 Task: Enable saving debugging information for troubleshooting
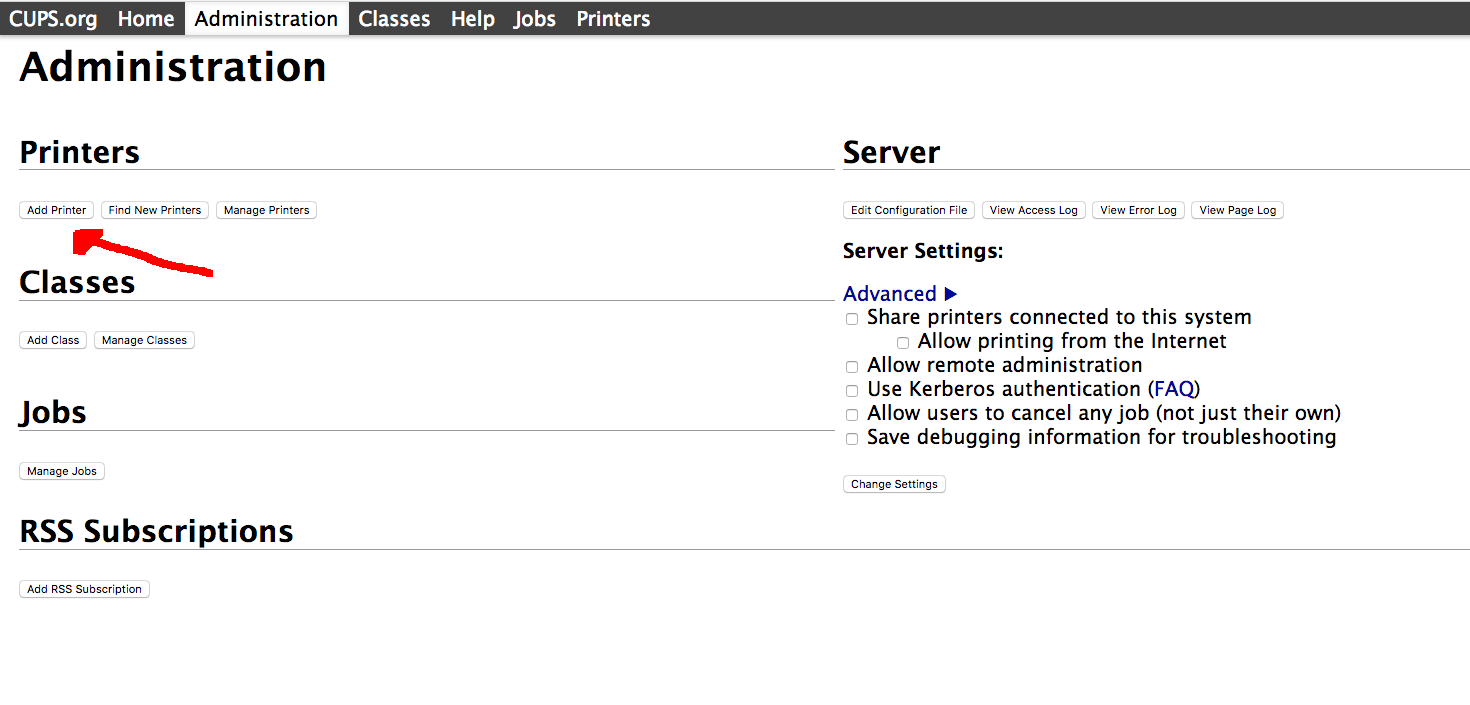(851, 438)
